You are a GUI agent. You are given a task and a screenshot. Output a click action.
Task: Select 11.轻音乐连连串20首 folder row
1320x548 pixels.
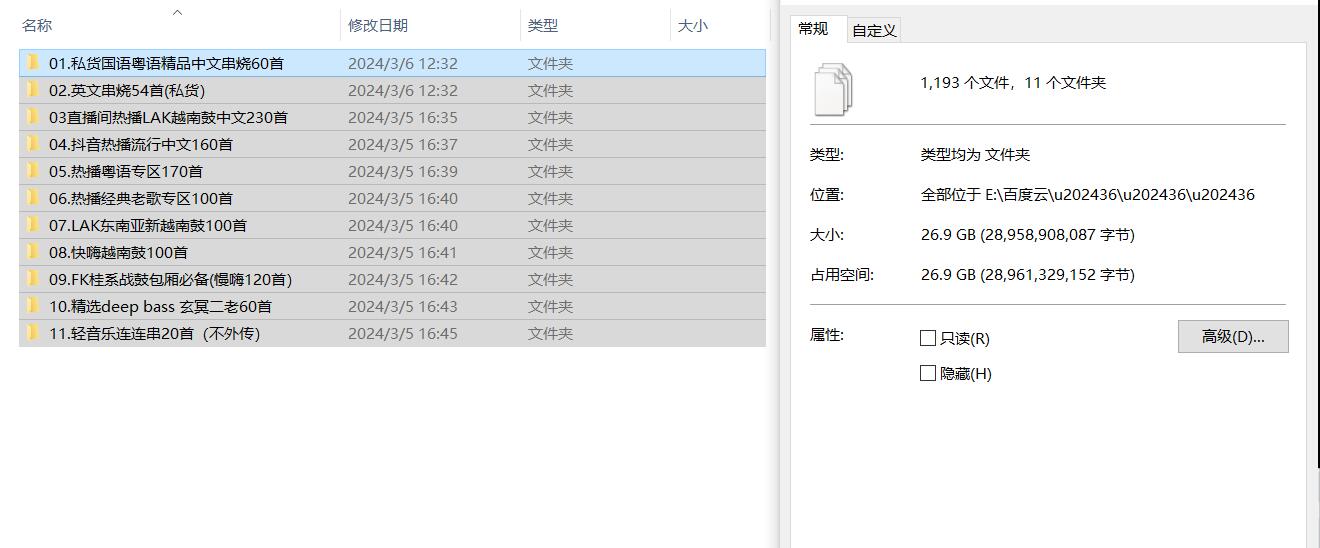154,333
